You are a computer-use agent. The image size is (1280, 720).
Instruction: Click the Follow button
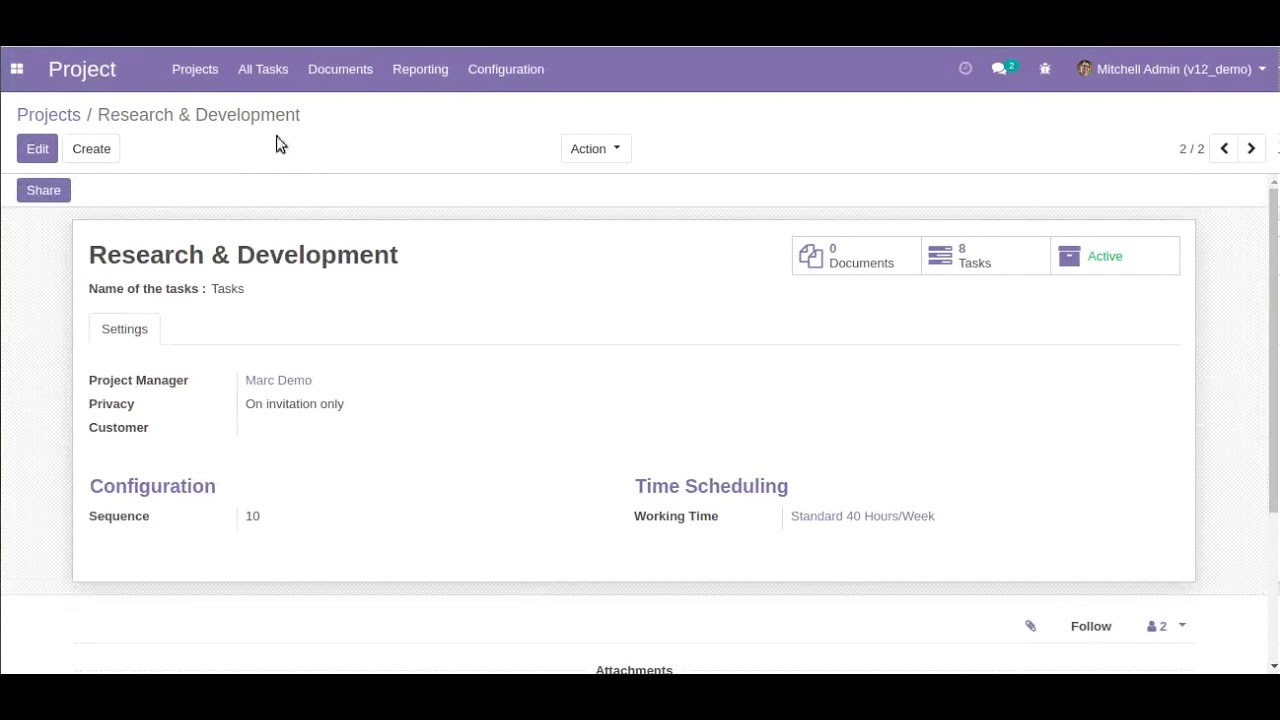(x=1091, y=626)
